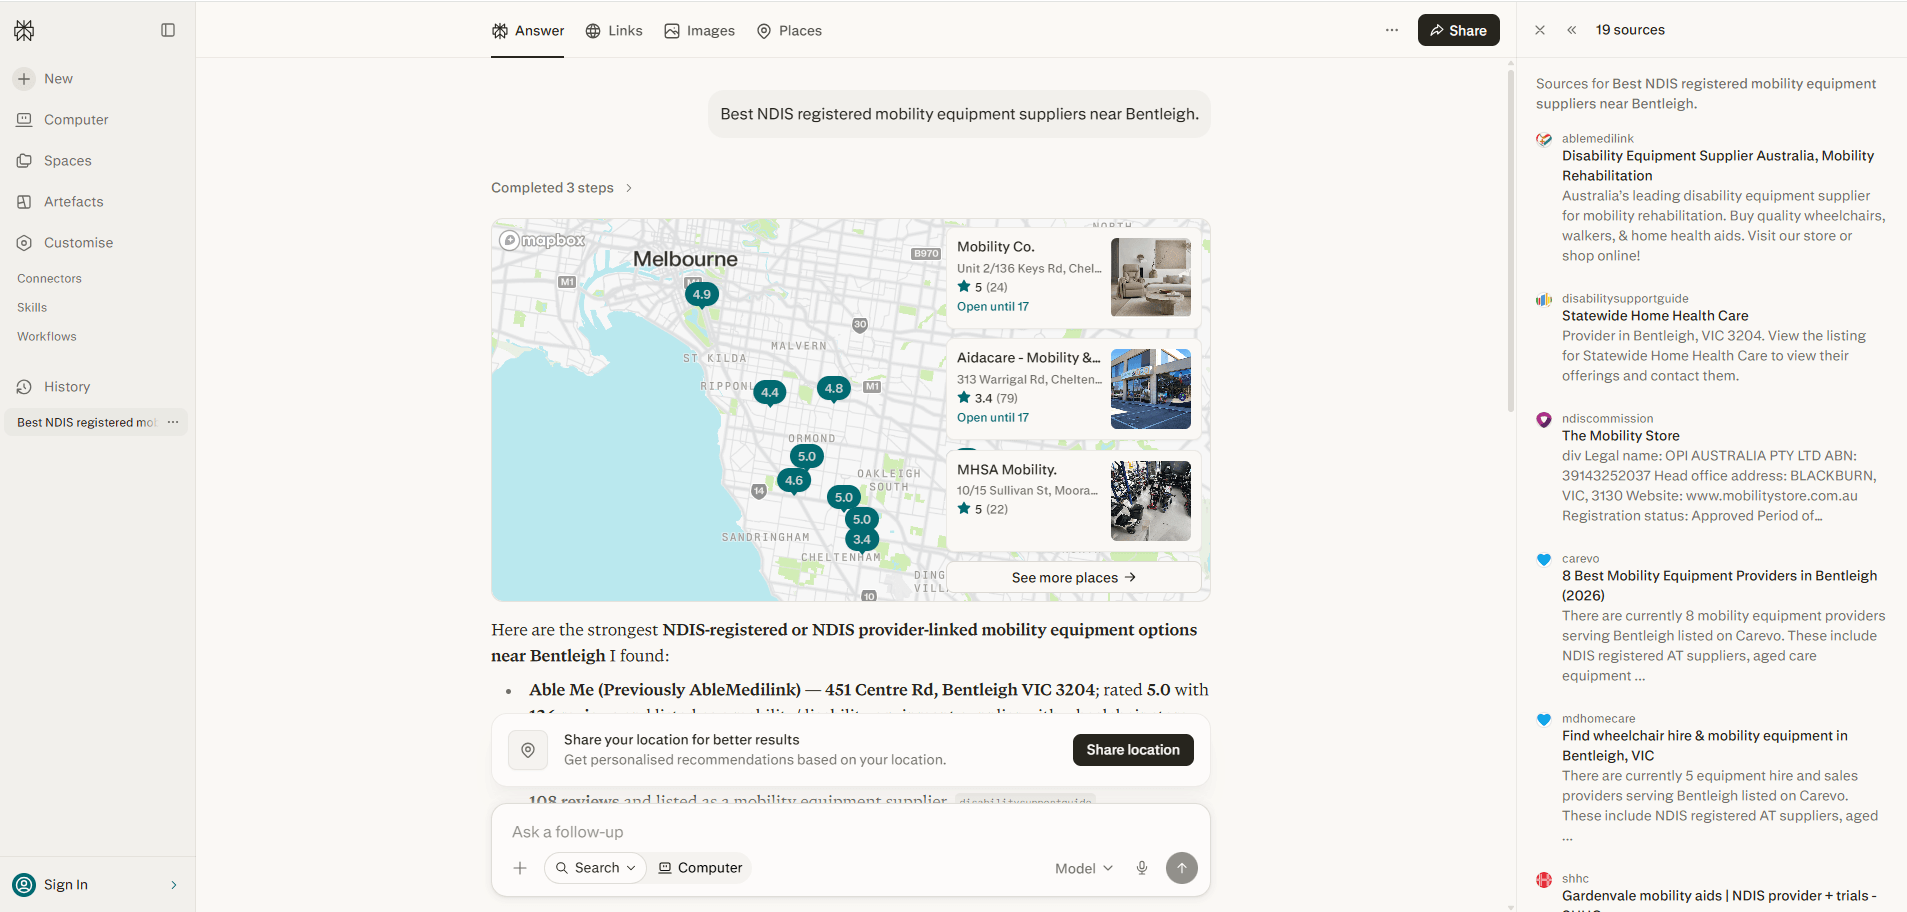
Task: Open Find wheelchair hire mdhomecare source
Action: (1705, 746)
